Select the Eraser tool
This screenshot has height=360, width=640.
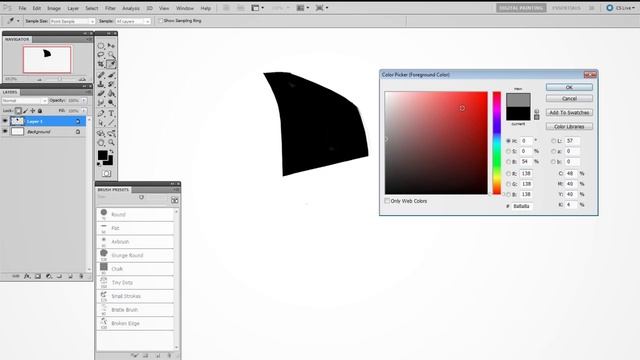101,93
